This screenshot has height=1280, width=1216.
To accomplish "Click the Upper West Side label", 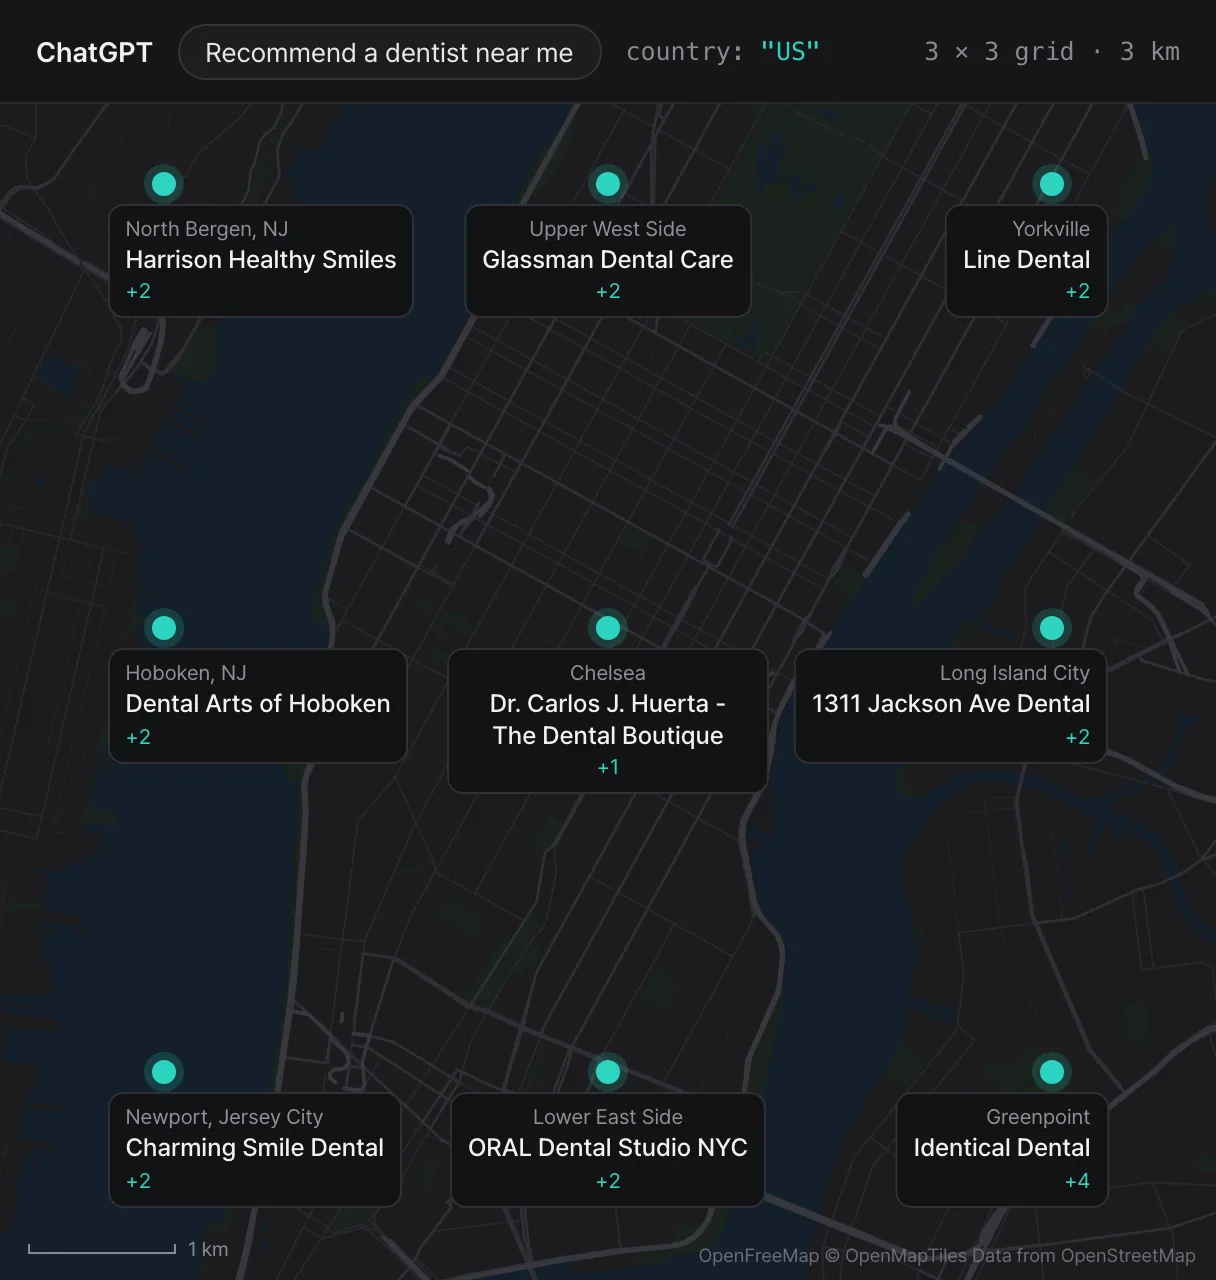I will coord(608,229).
